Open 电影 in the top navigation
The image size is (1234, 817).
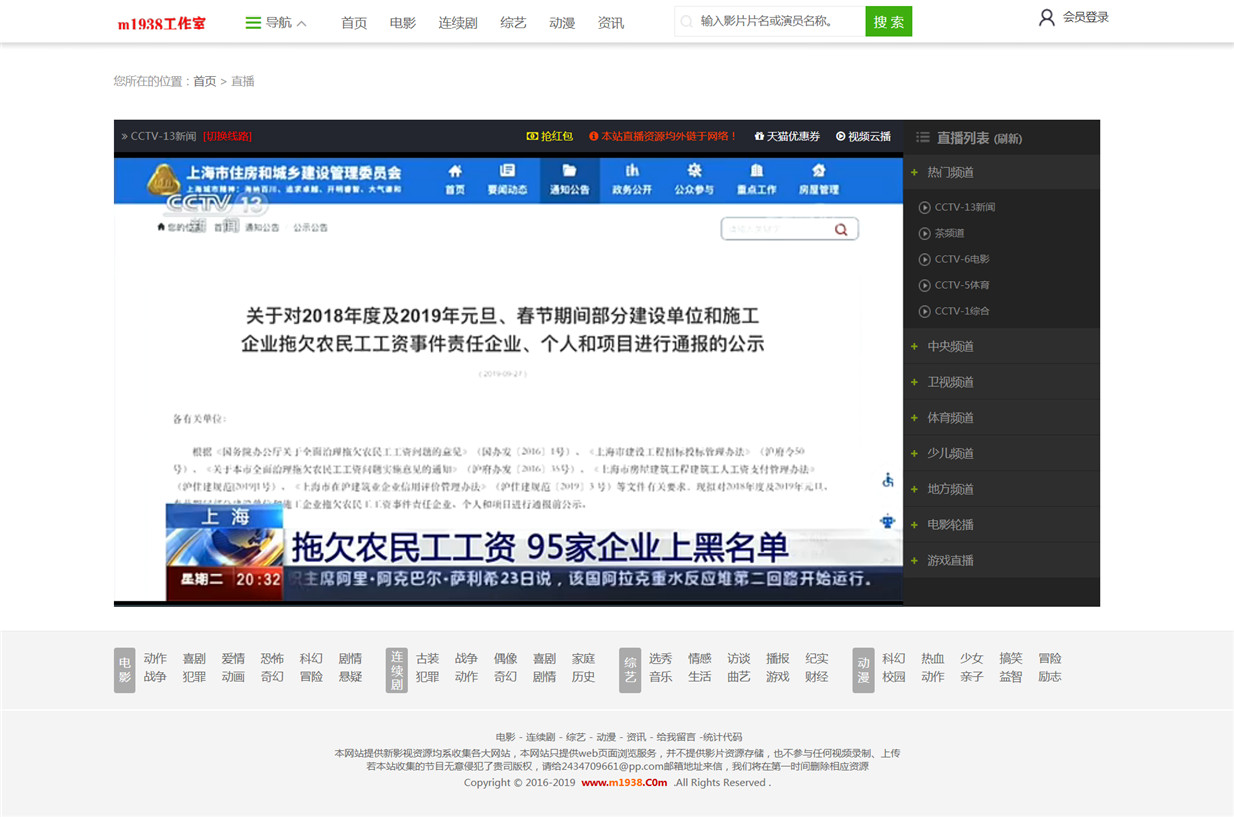coord(403,22)
